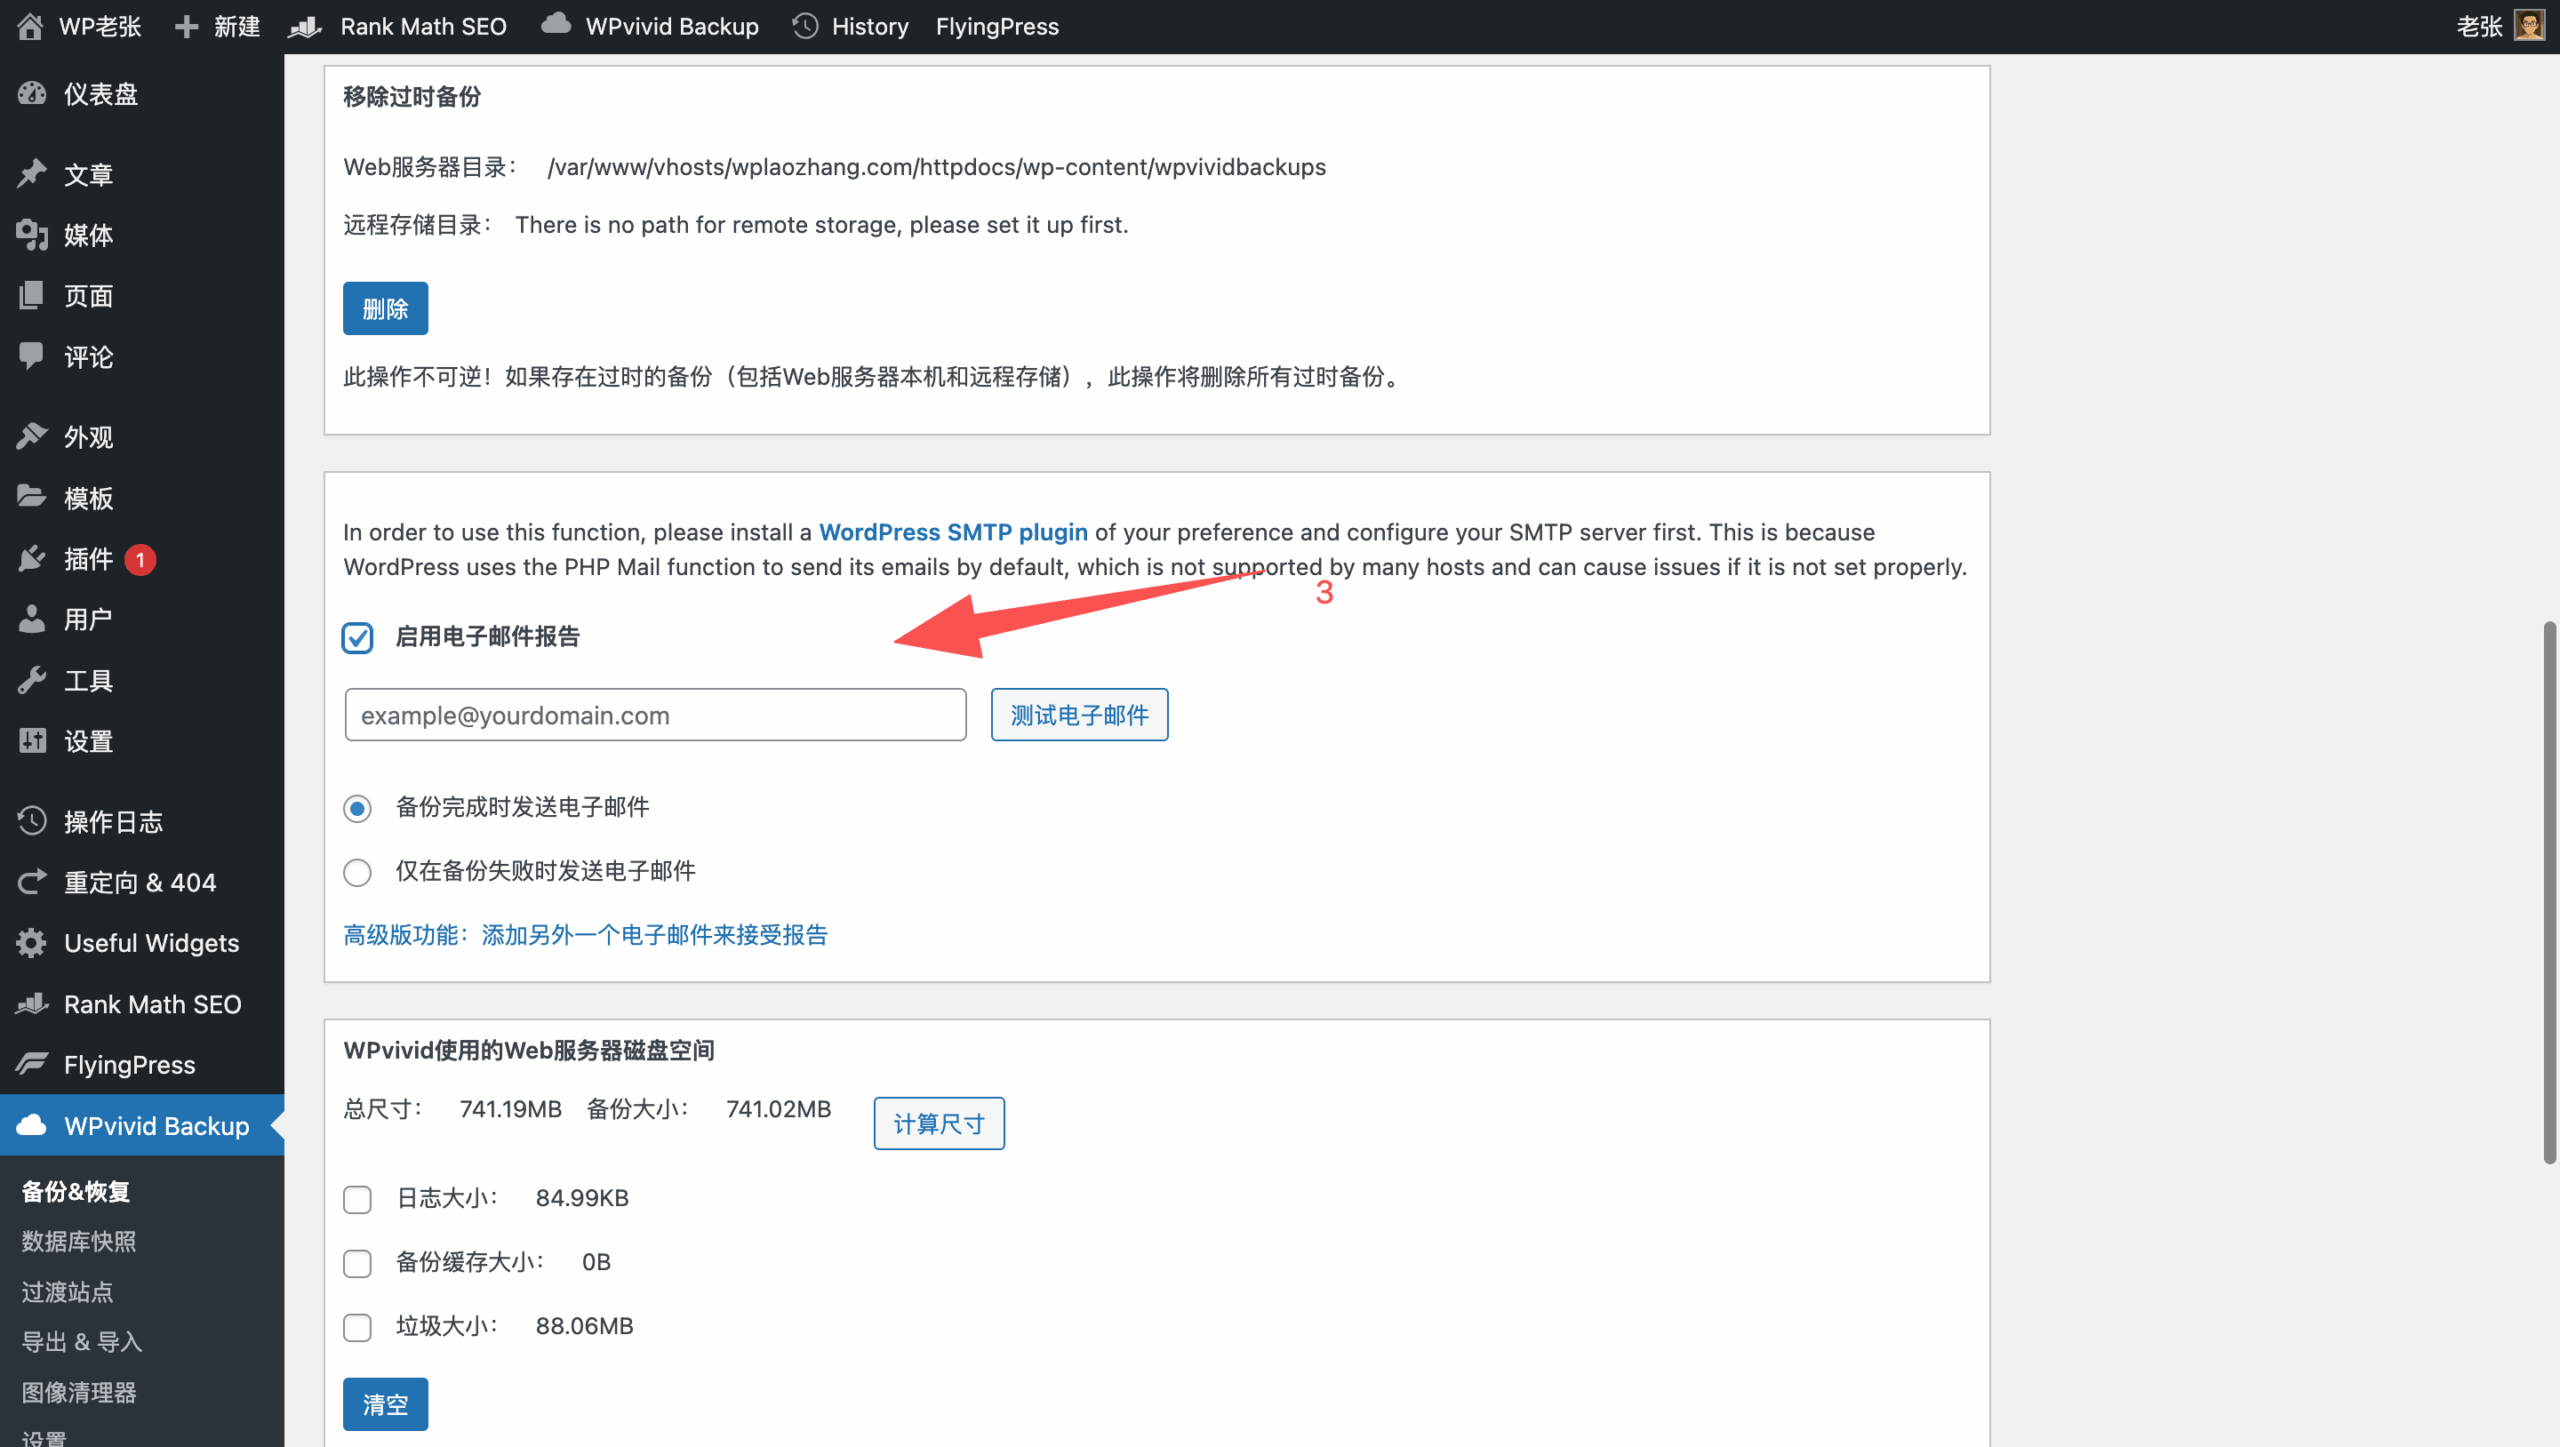Click the Plugins plug icon

point(32,559)
